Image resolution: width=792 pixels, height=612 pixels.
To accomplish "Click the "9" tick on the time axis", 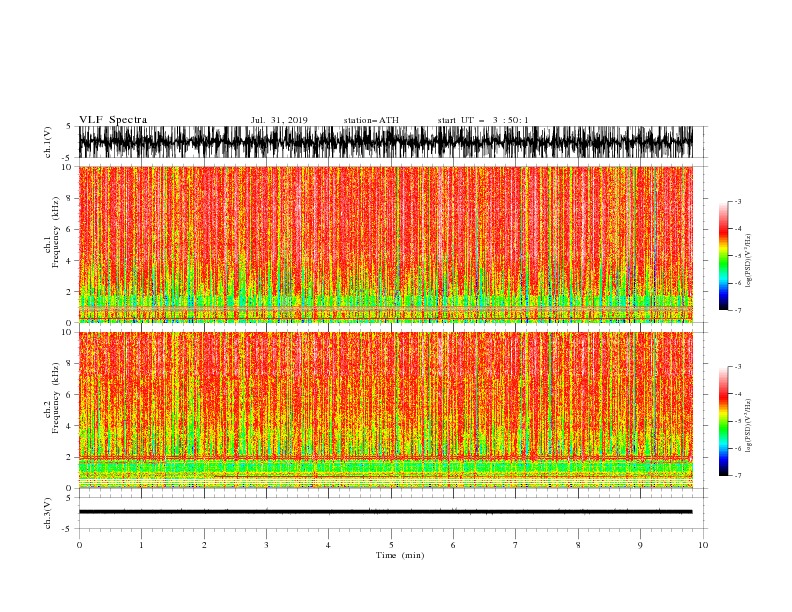I will click(640, 545).
